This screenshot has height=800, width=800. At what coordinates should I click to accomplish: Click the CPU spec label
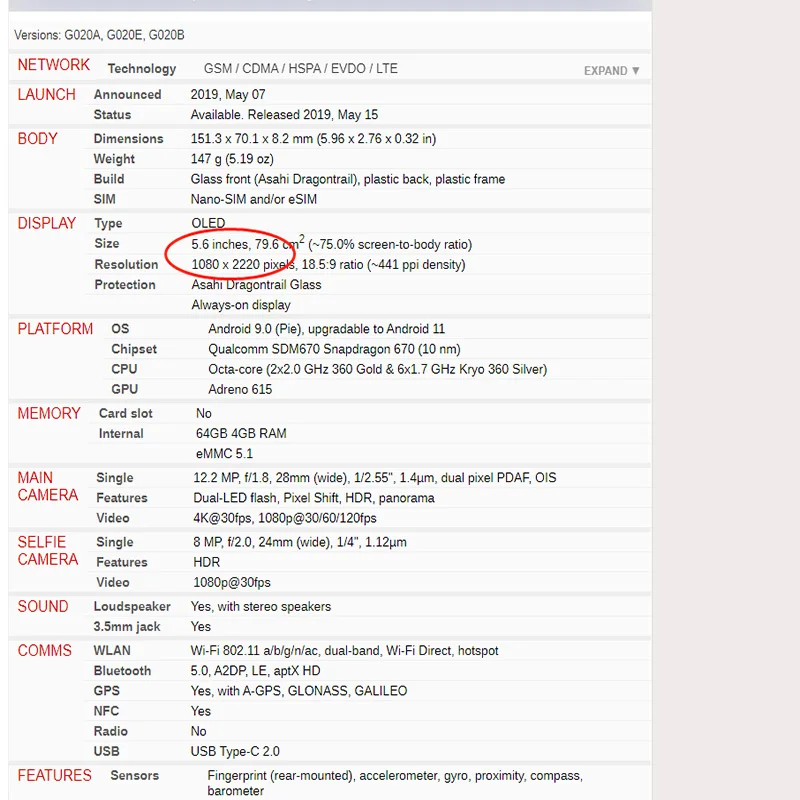[124, 369]
